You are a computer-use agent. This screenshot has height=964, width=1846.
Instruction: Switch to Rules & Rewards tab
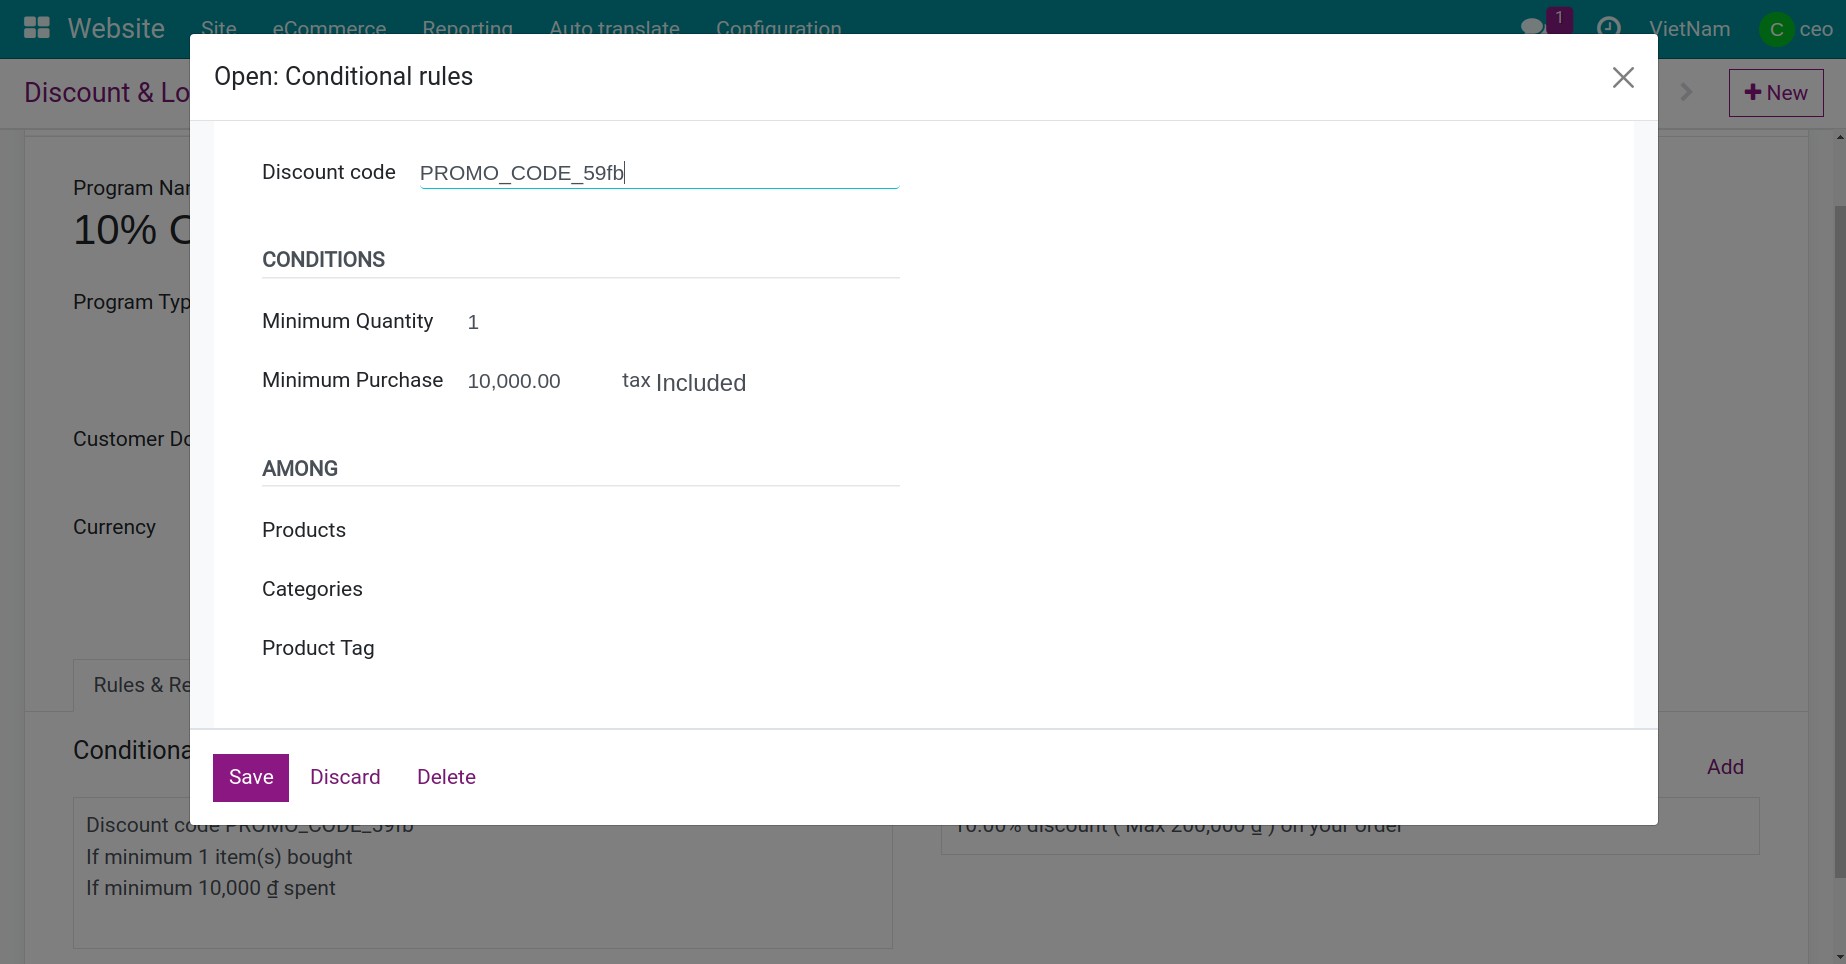tap(132, 685)
